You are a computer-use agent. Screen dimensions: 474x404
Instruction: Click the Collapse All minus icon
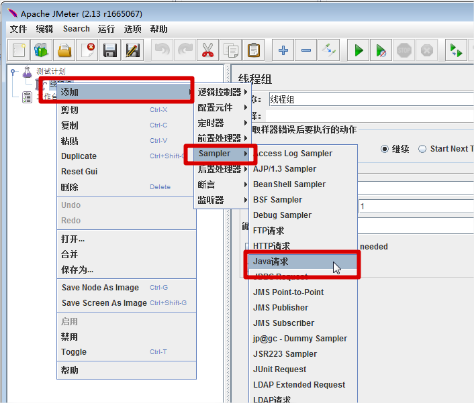coord(306,51)
